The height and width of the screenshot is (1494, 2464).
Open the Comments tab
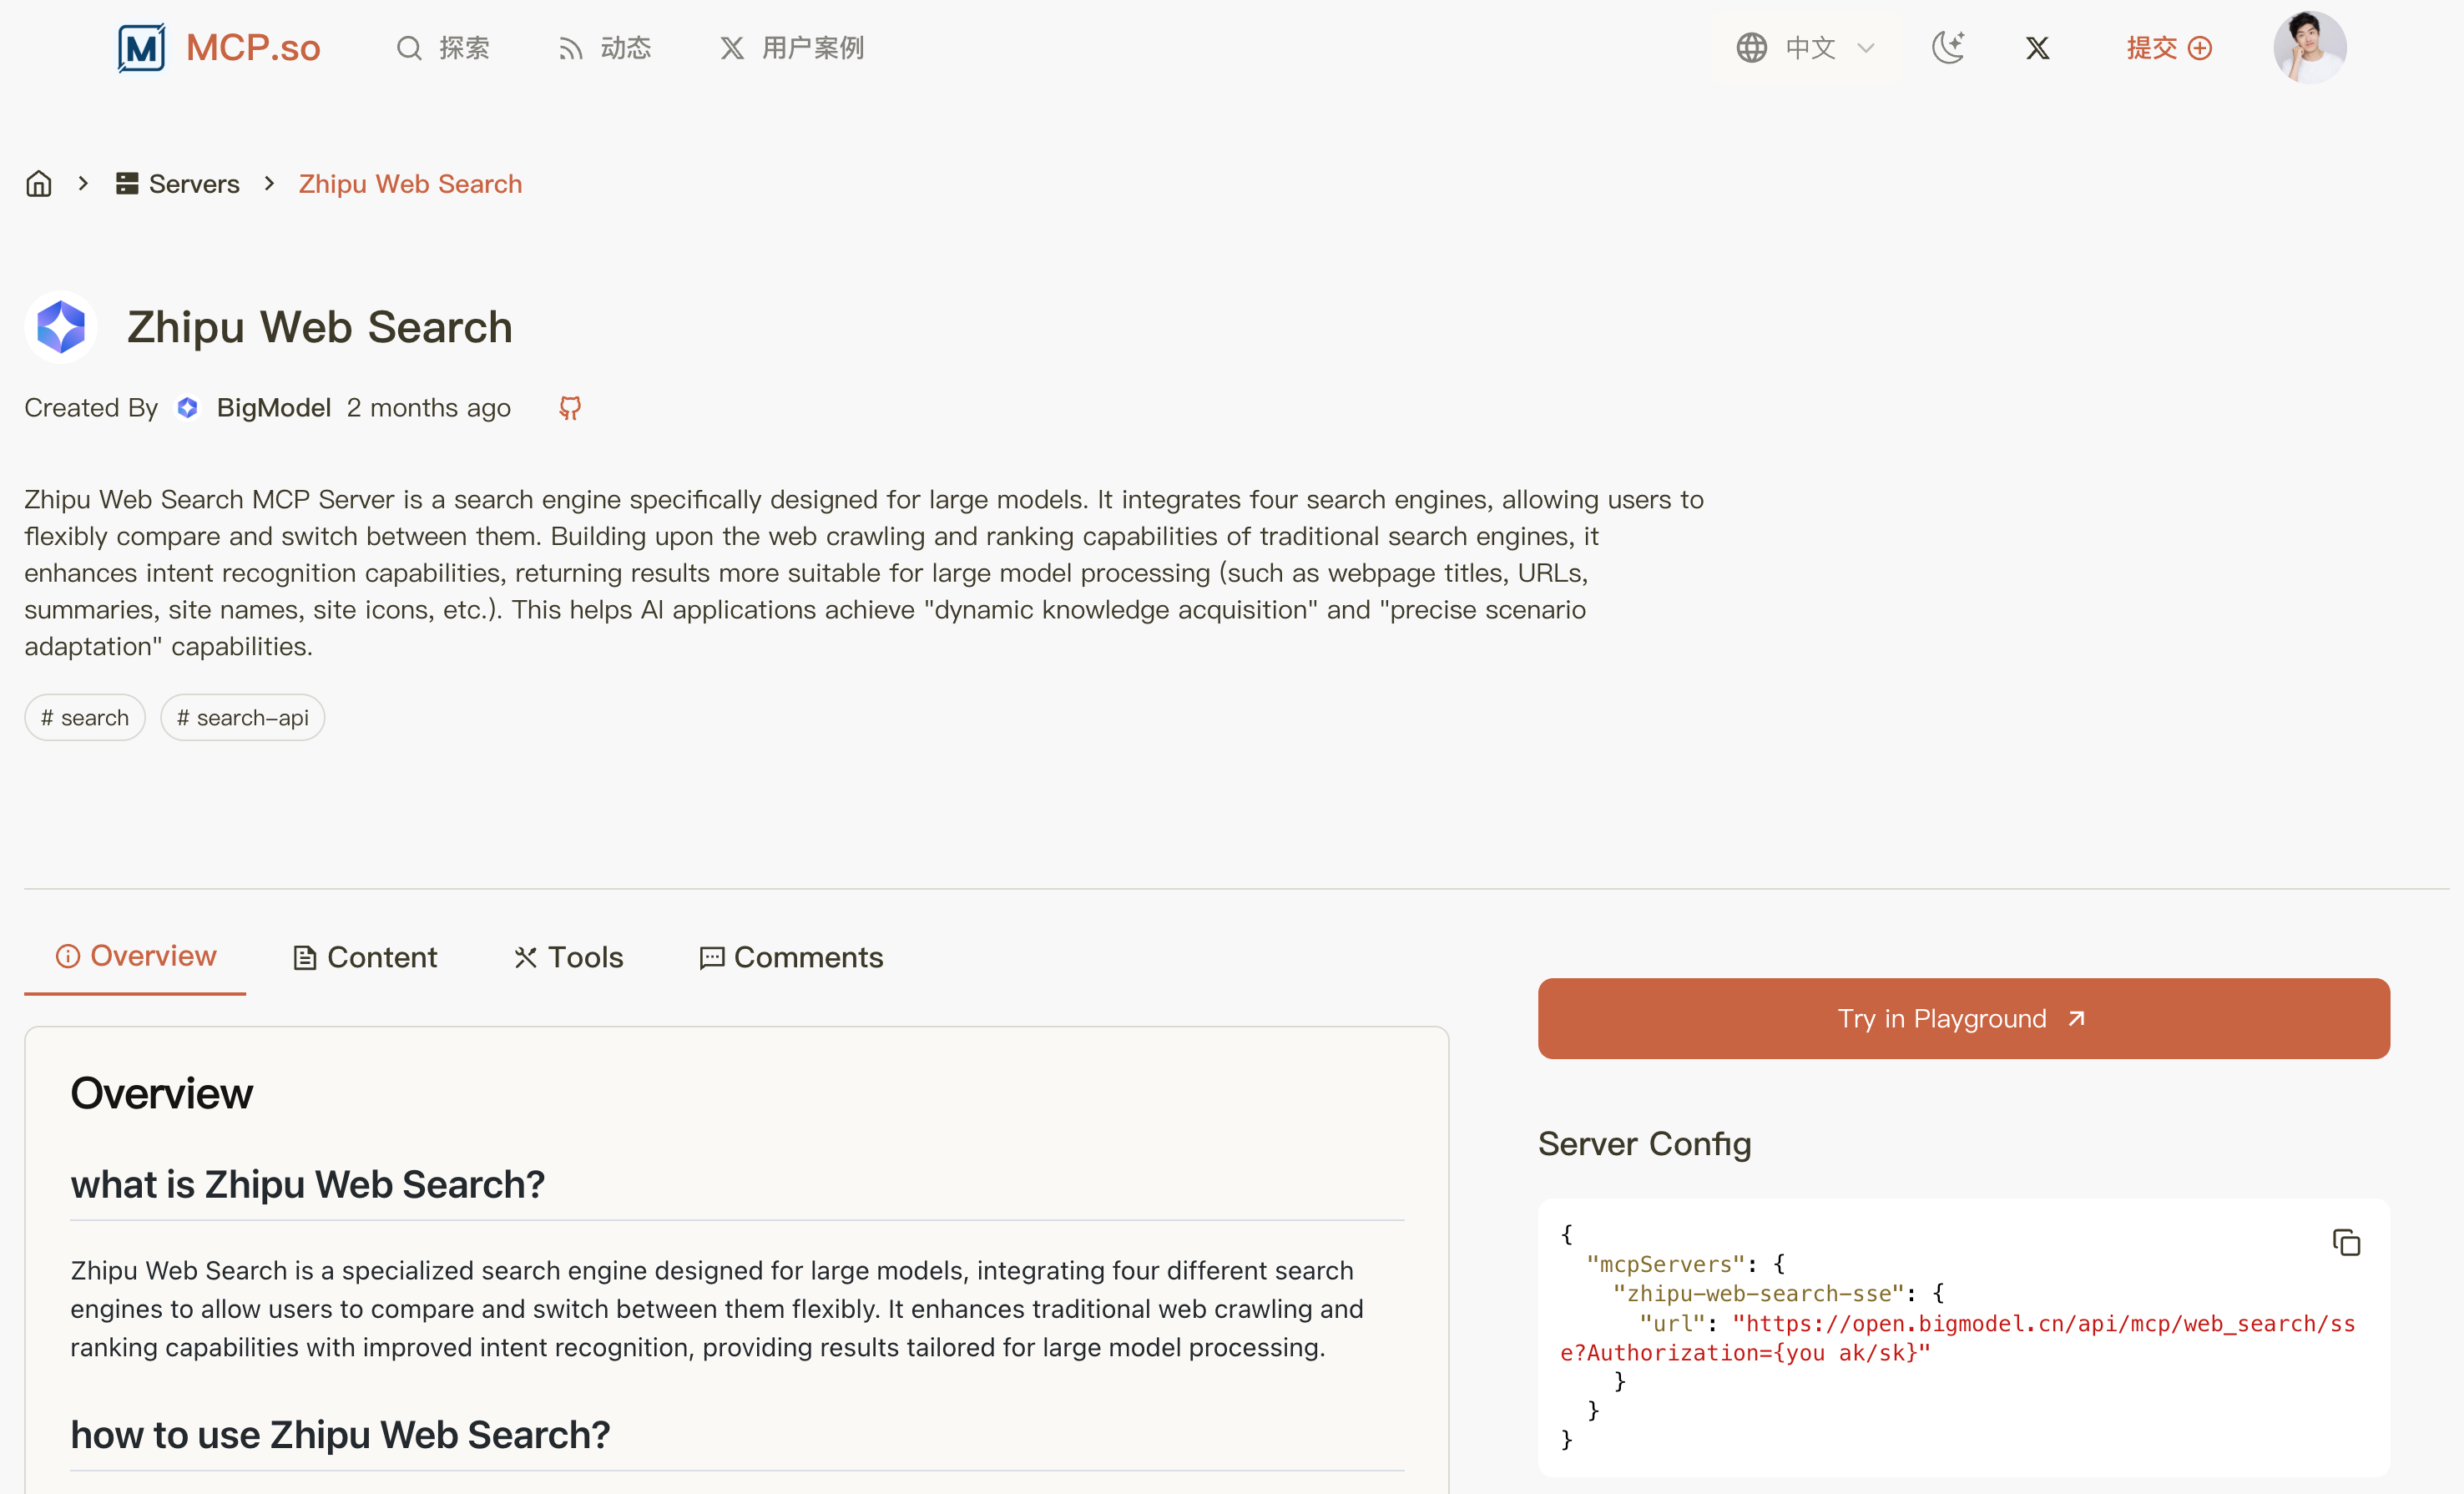791,957
